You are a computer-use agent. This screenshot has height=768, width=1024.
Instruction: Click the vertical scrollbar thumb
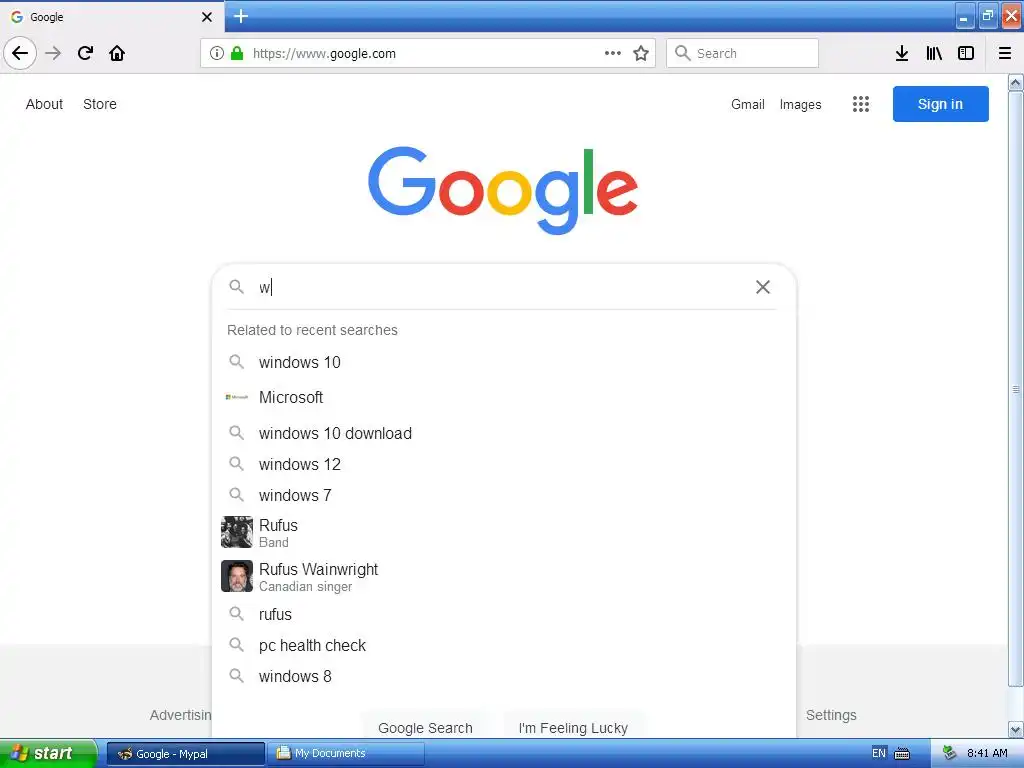(x=1016, y=389)
